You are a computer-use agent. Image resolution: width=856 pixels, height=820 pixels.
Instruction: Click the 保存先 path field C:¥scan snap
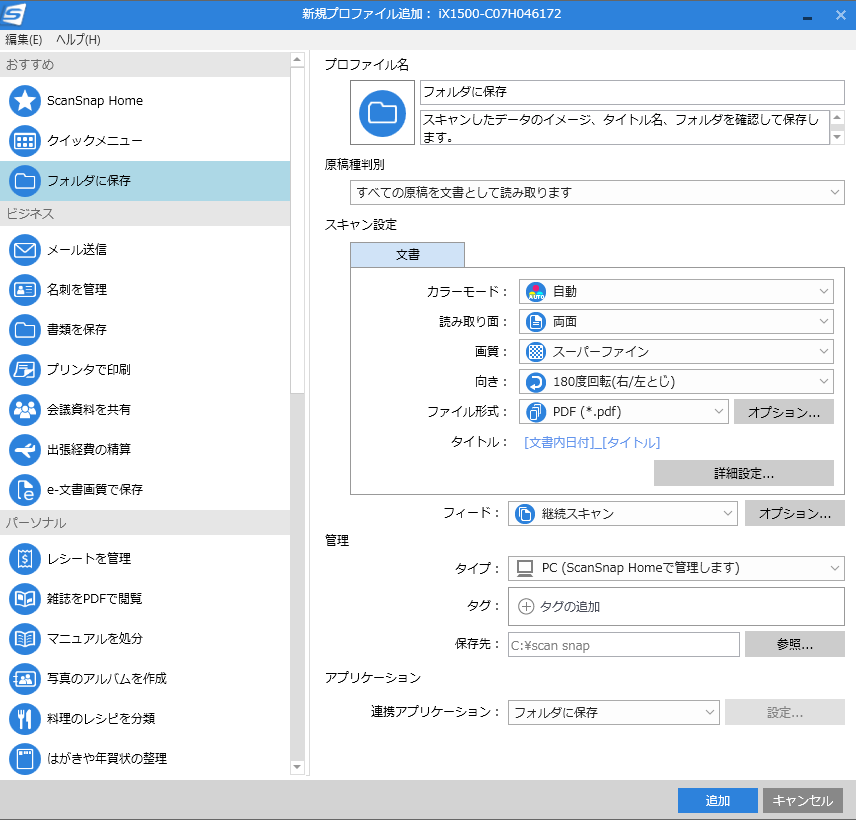click(x=623, y=645)
